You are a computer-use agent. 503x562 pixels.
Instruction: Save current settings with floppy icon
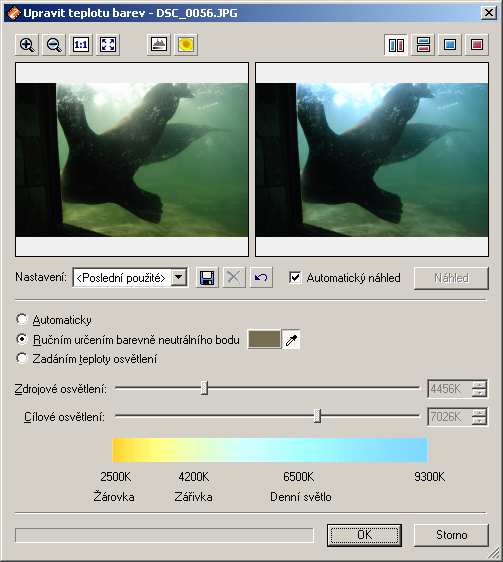point(207,277)
